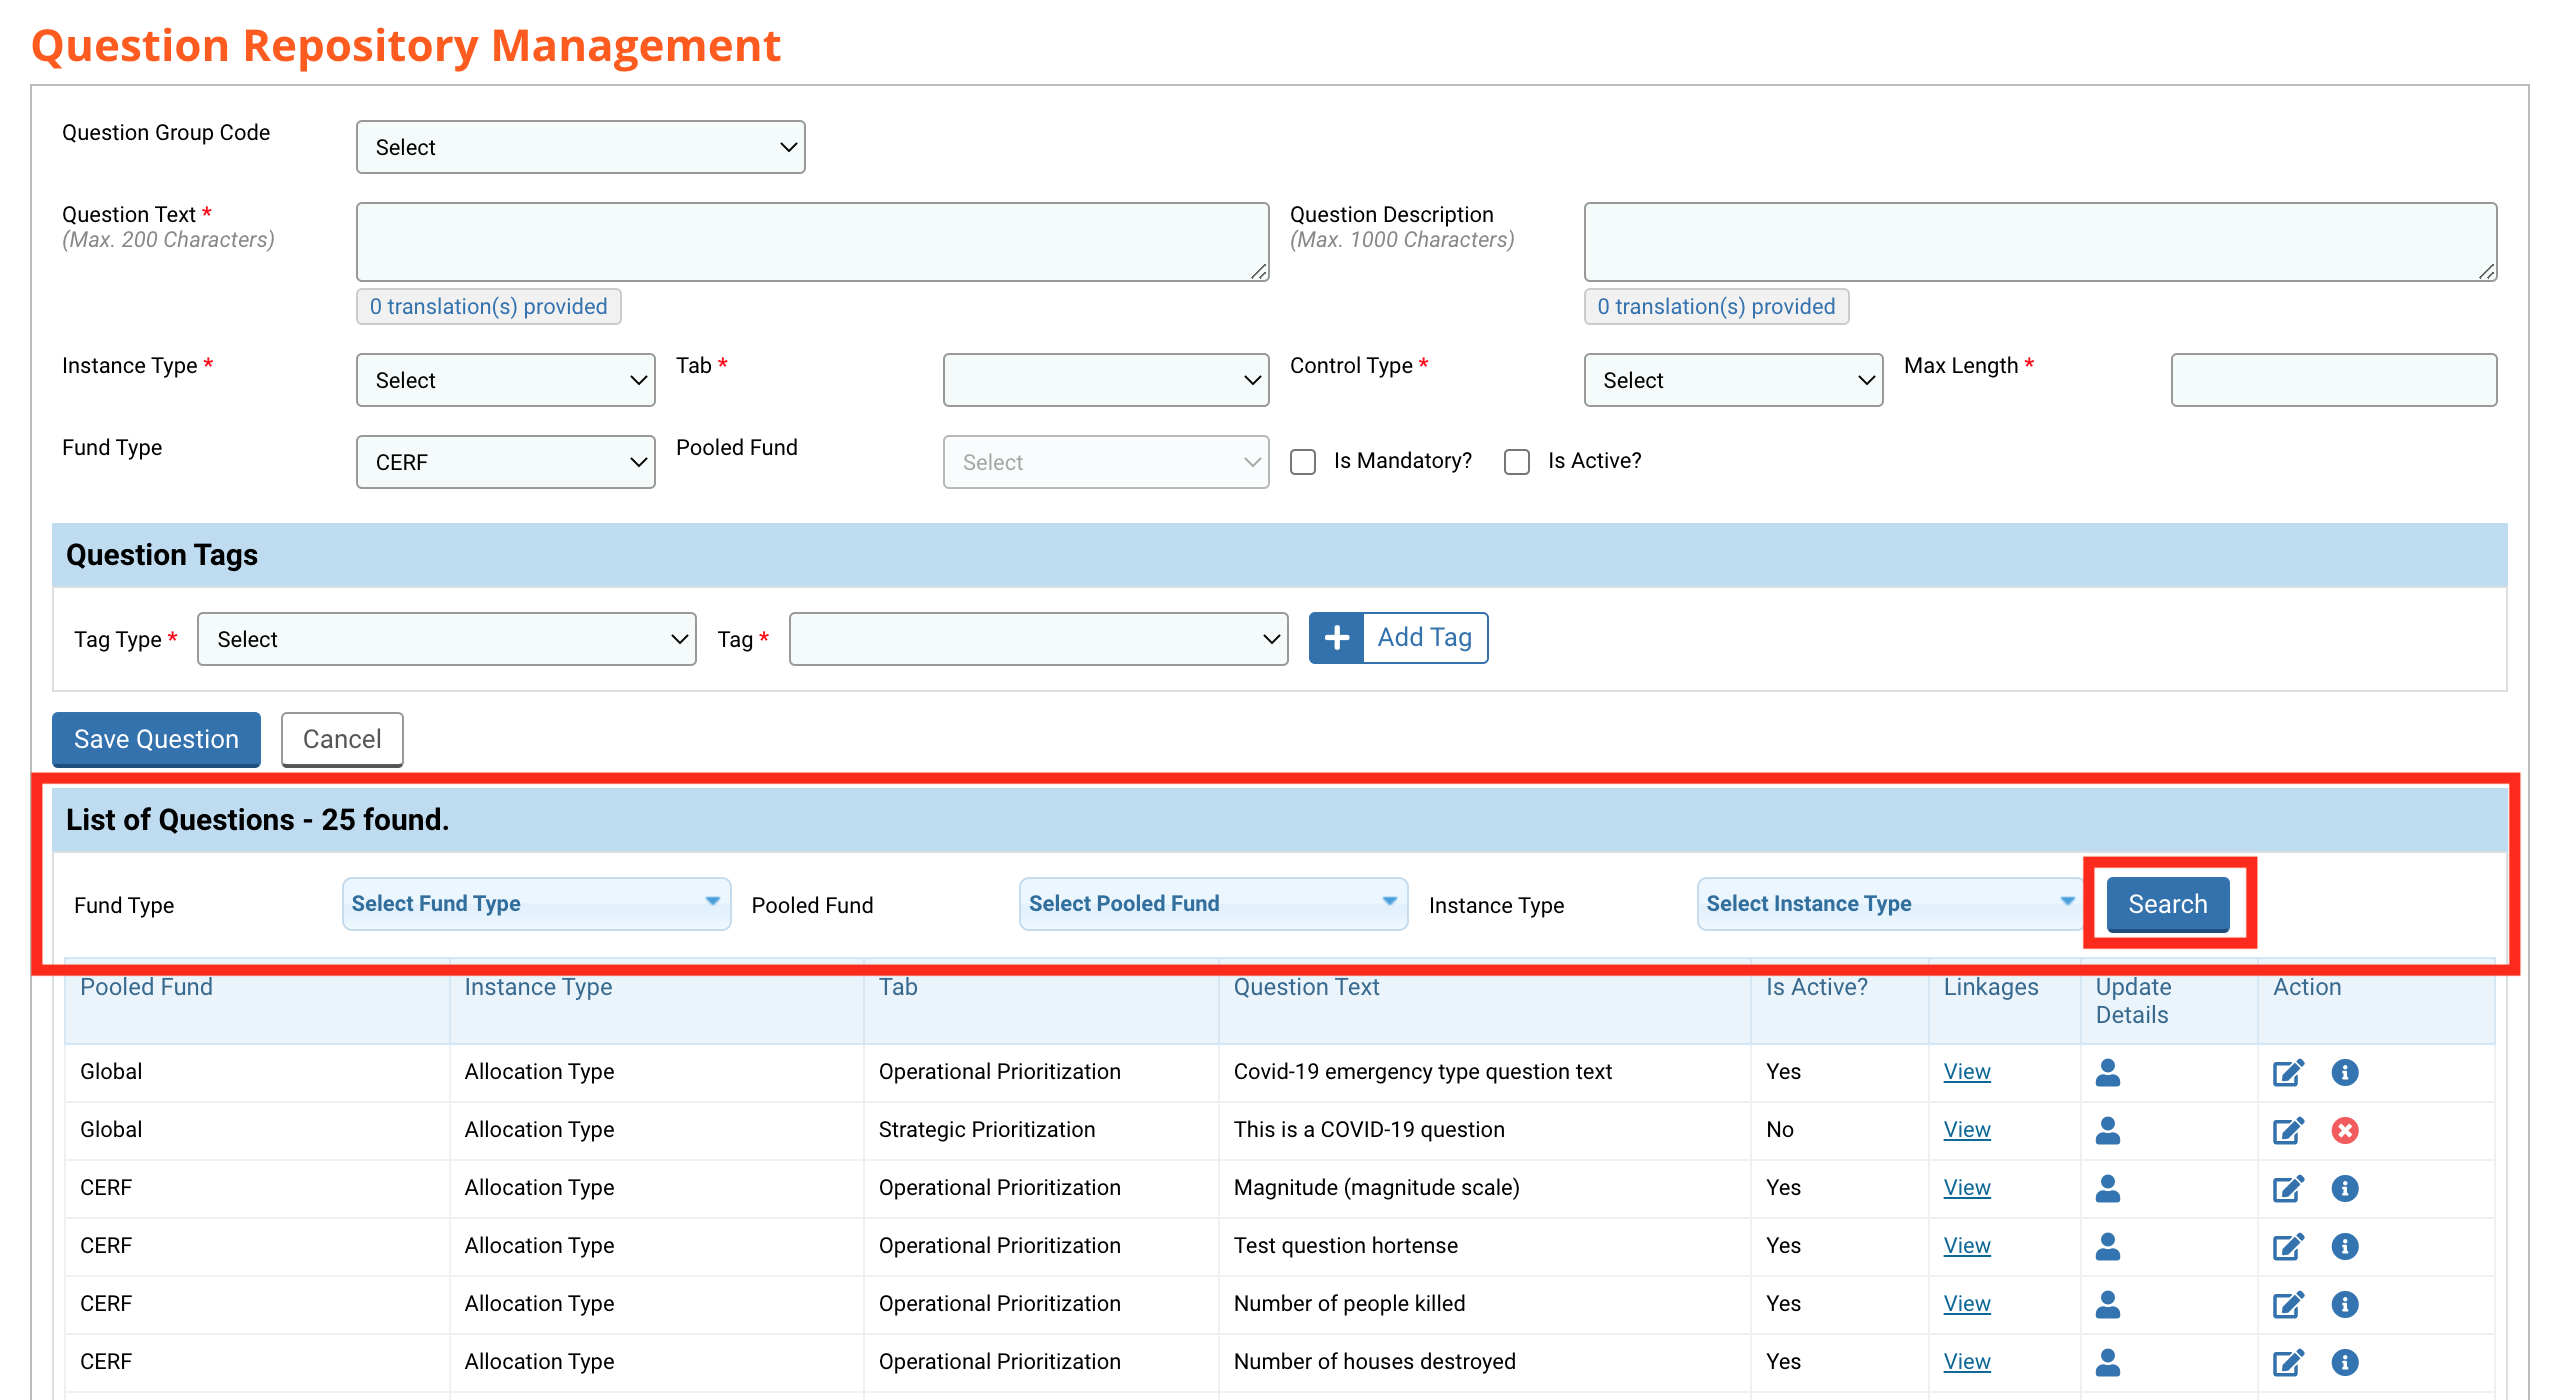Open Select Instance Type filter

click(1890, 904)
